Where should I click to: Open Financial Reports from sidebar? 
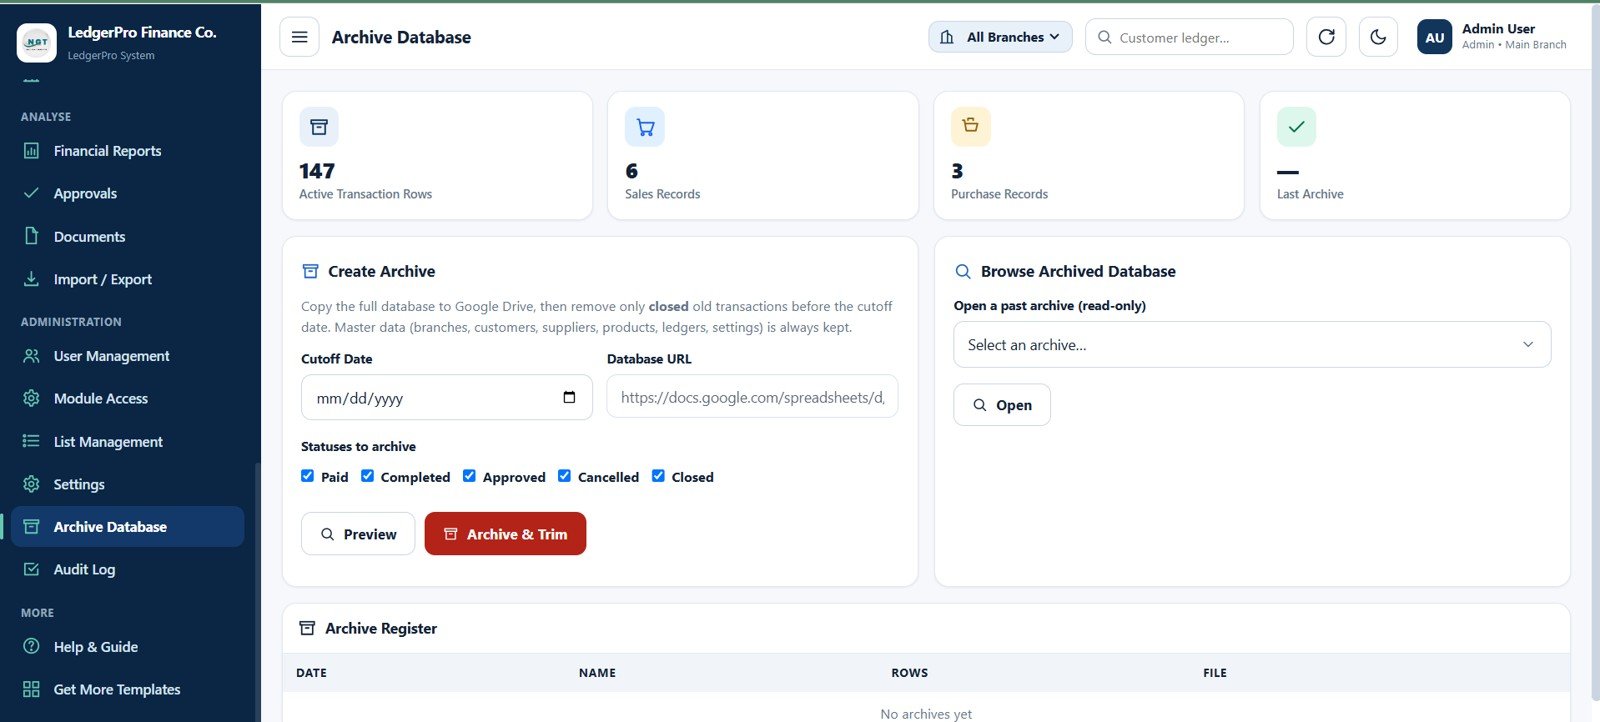(128, 151)
